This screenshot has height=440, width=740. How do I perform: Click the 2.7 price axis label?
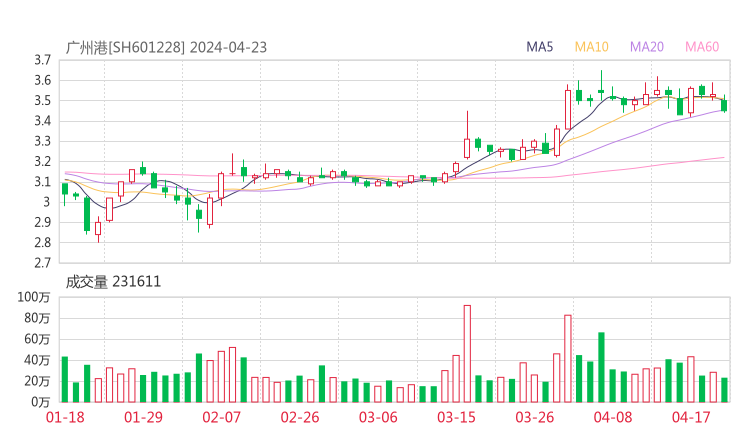[x=42, y=262]
